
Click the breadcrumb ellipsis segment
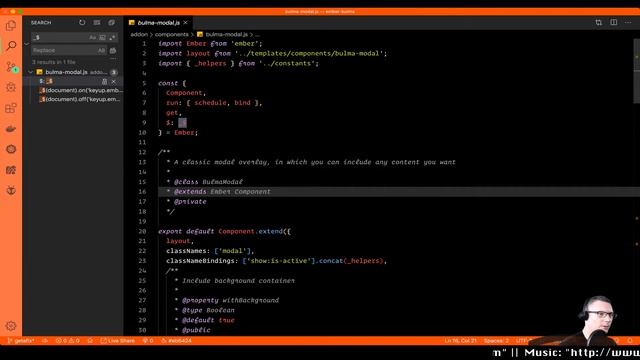[x=257, y=35]
